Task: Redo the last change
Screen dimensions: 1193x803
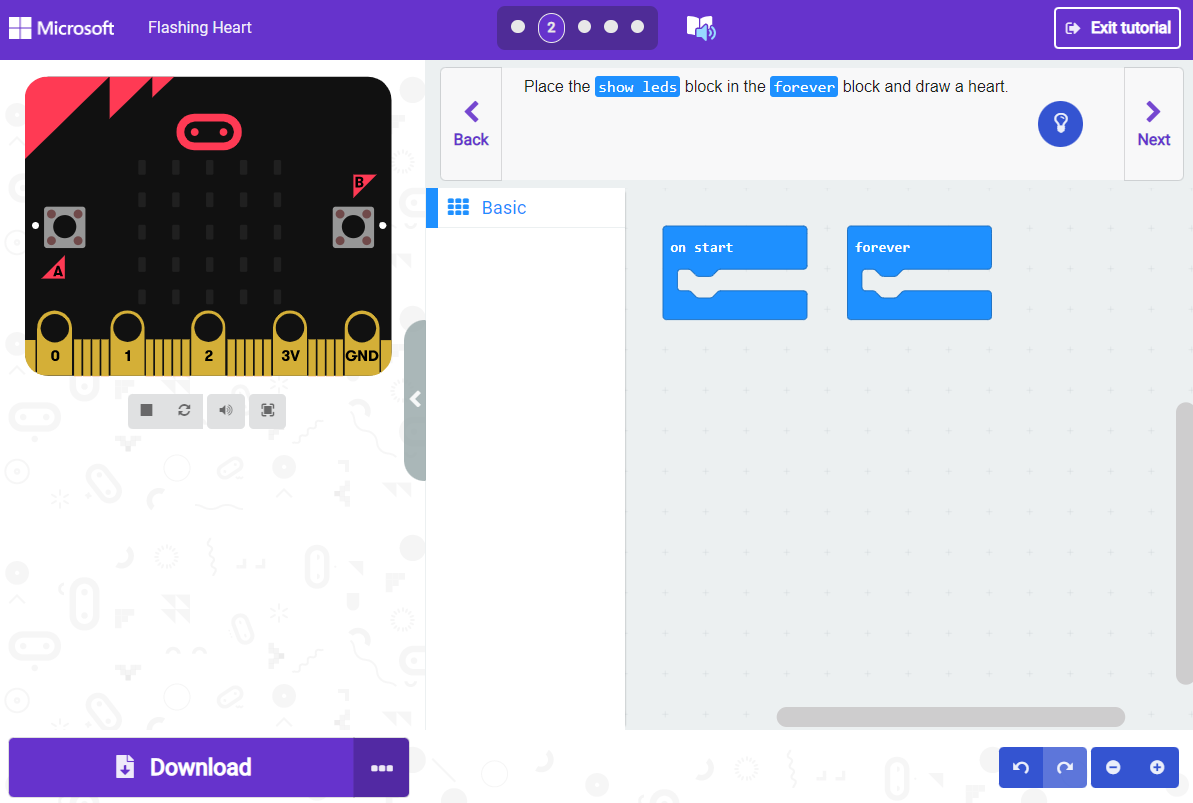Action: pyautogui.click(x=1064, y=767)
